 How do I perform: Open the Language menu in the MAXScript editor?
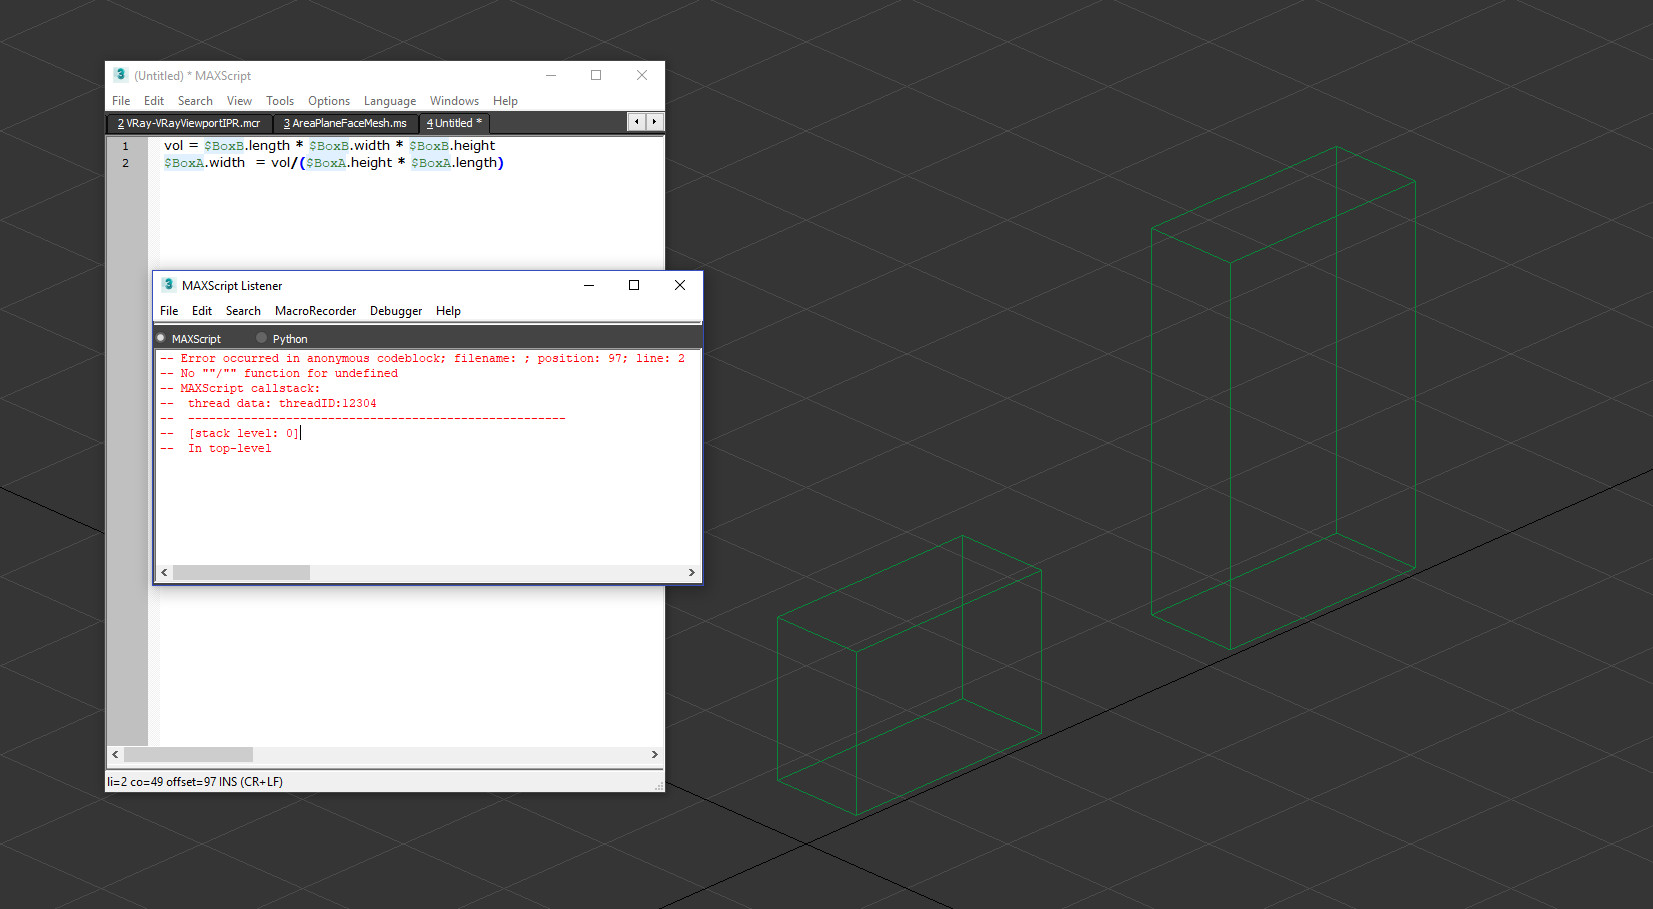[389, 100]
